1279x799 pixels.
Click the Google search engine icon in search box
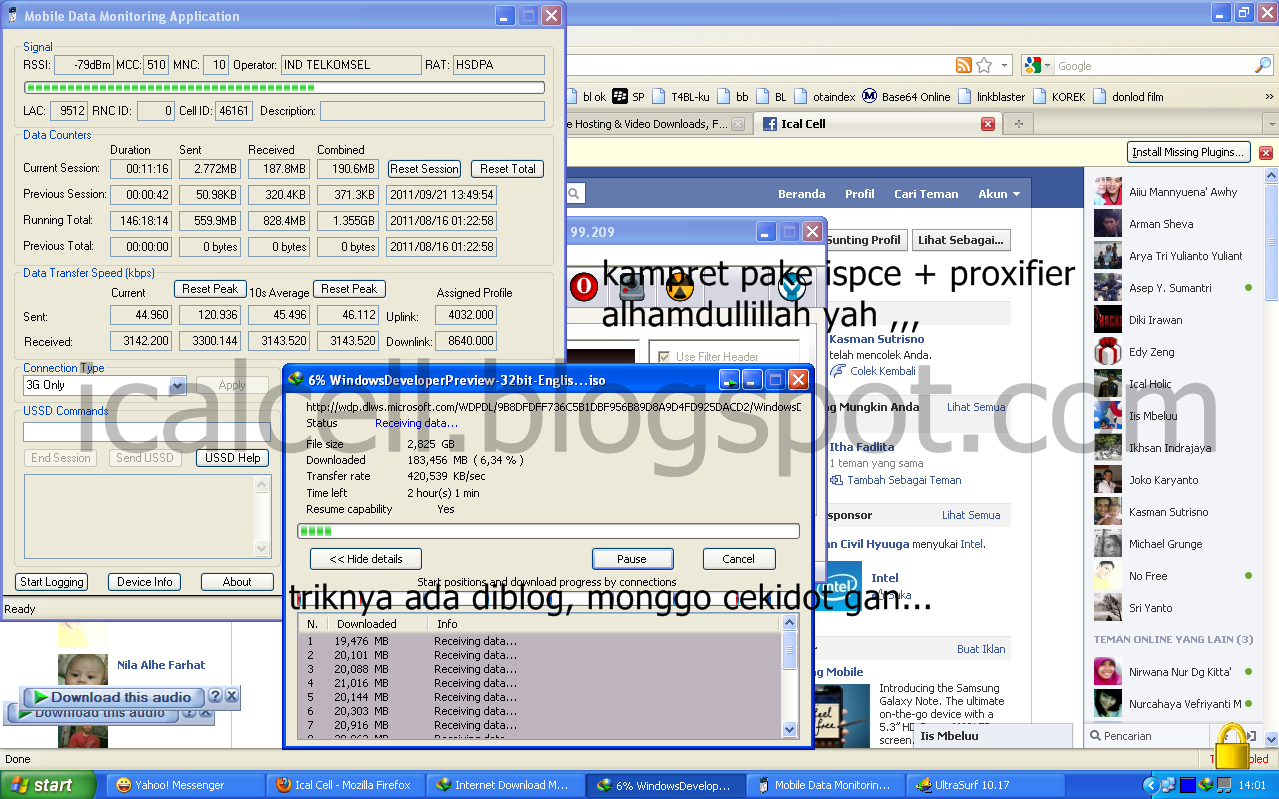click(1033, 65)
